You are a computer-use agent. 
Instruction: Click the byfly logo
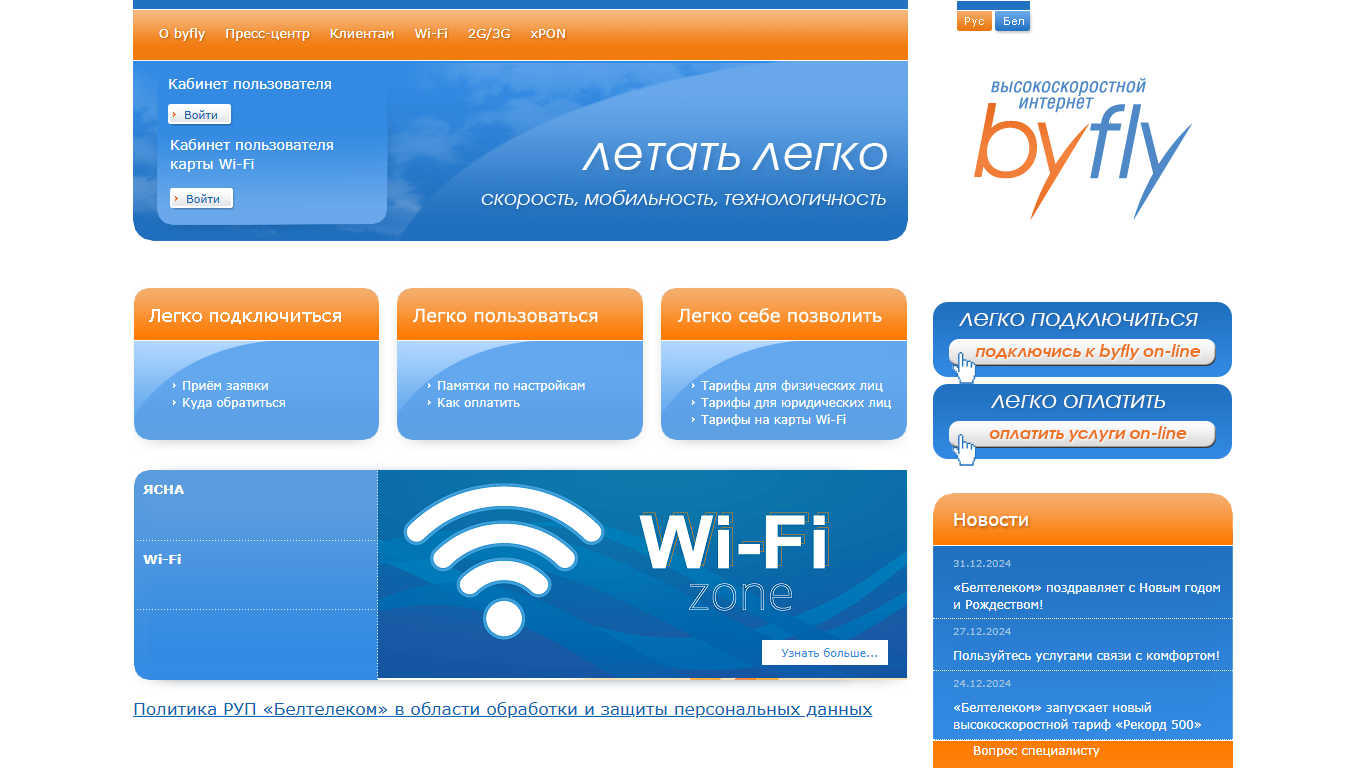1083,150
